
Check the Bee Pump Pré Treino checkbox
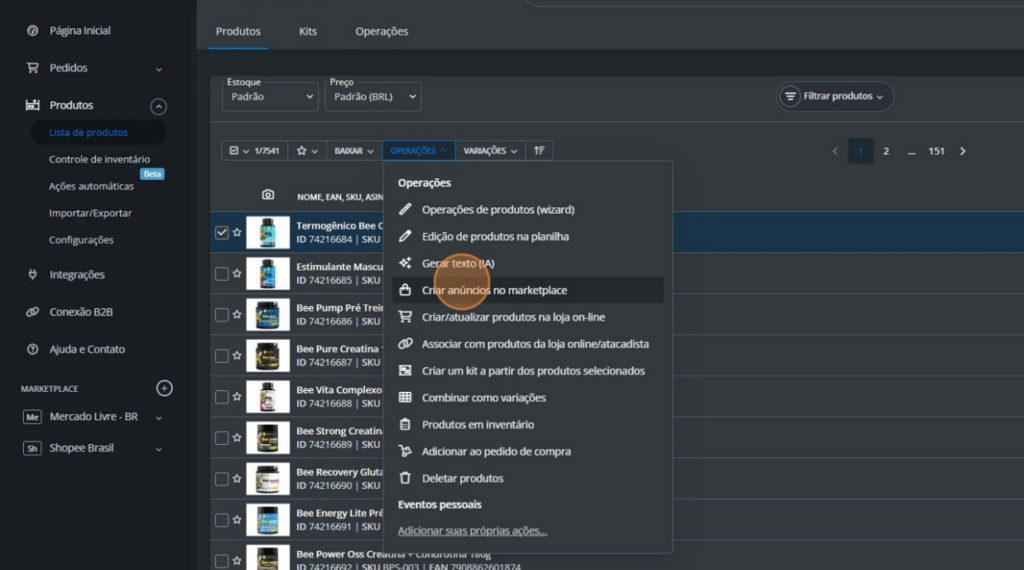pos(222,314)
